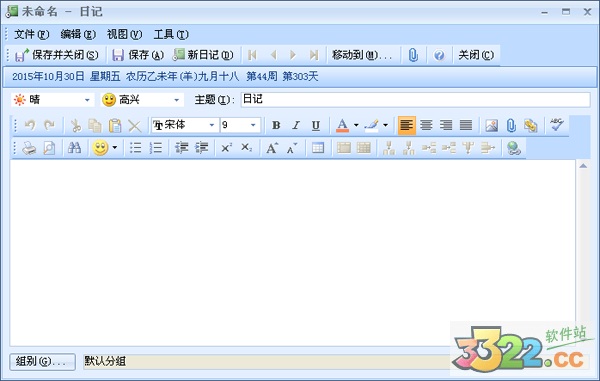Screen dimensions: 600x381
Task: Increase paragraph indent
Action: point(201,148)
